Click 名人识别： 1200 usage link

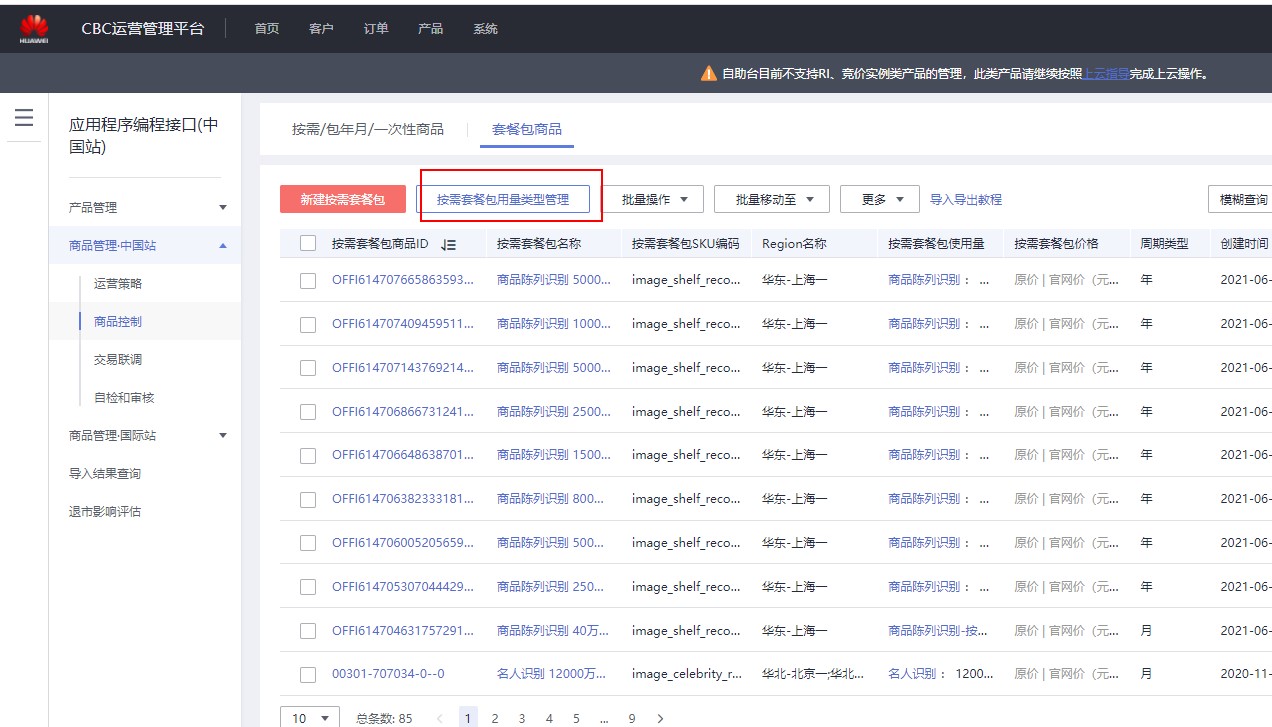coord(939,674)
